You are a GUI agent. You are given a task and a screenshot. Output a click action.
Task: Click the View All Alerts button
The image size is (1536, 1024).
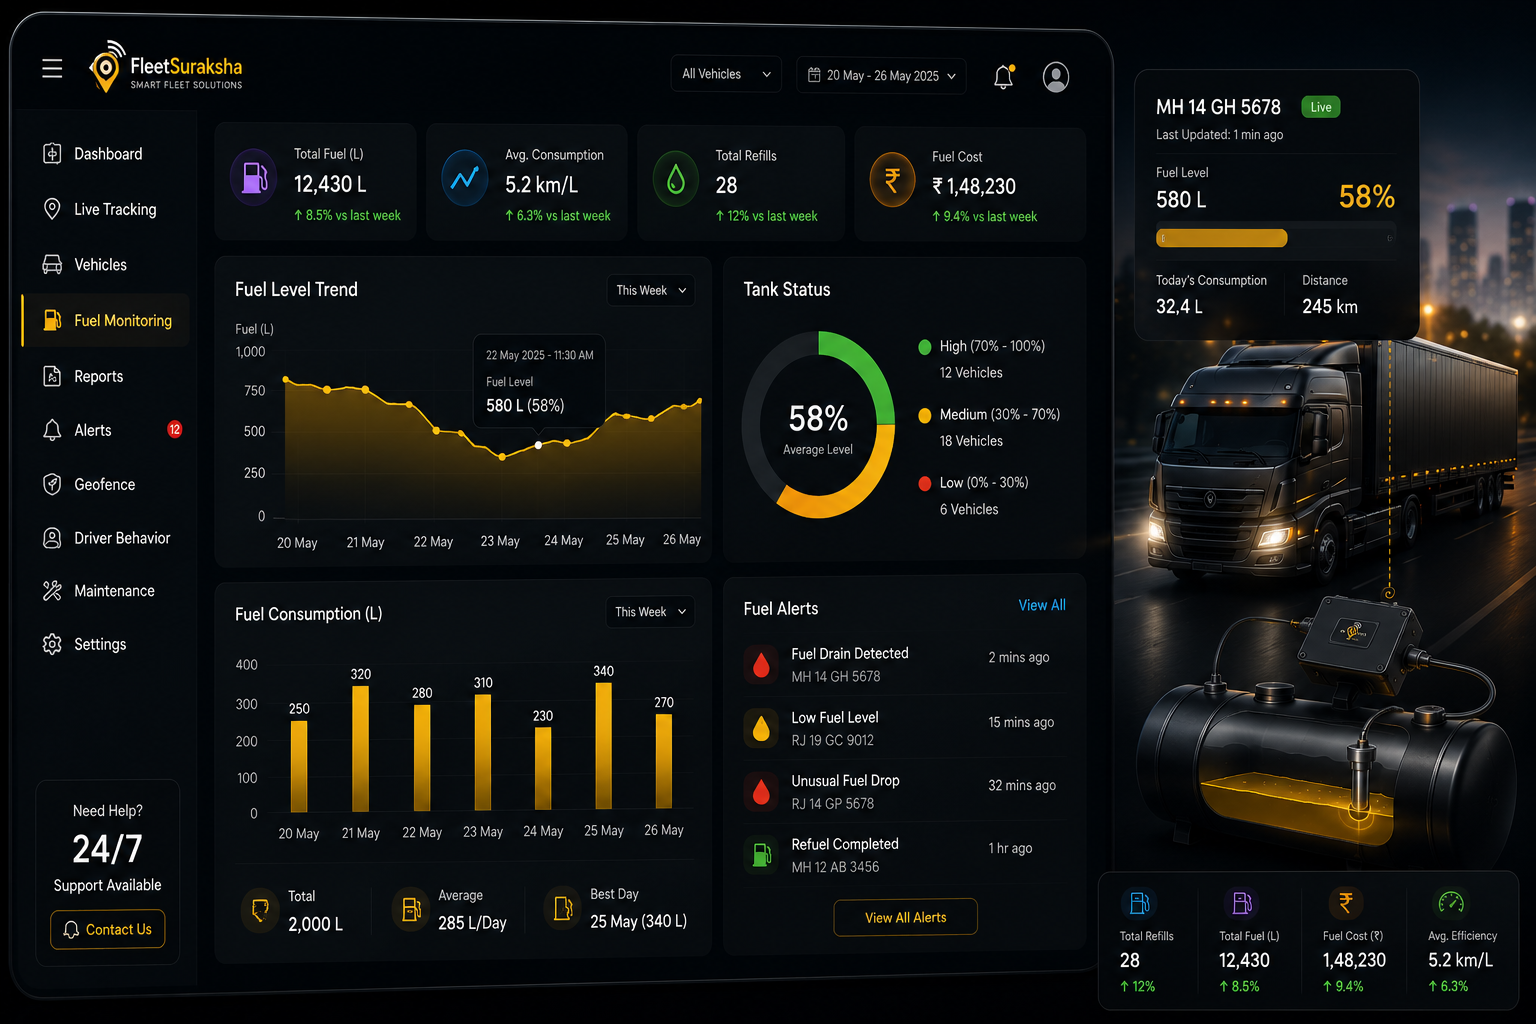[906, 917]
